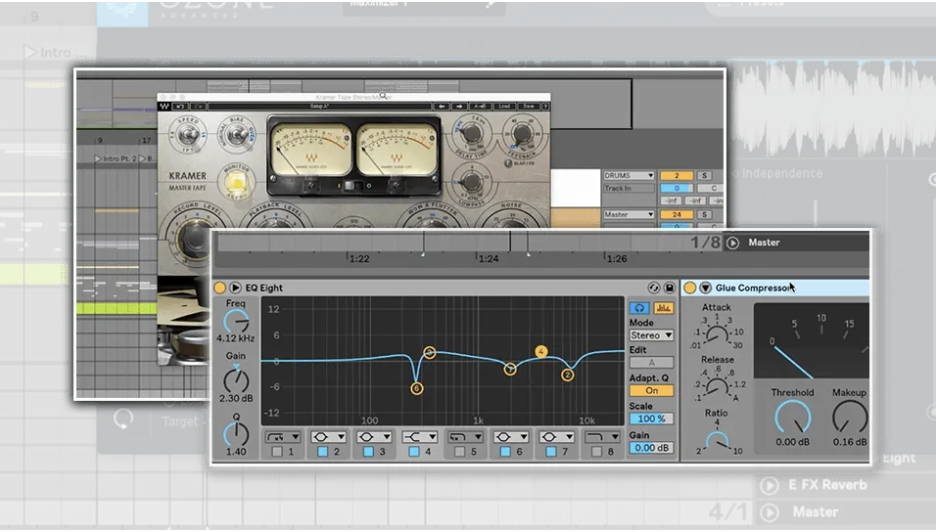Click the left VU meter in Kramer
Image resolution: width=936 pixels, height=532 pixels.
point(311,150)
